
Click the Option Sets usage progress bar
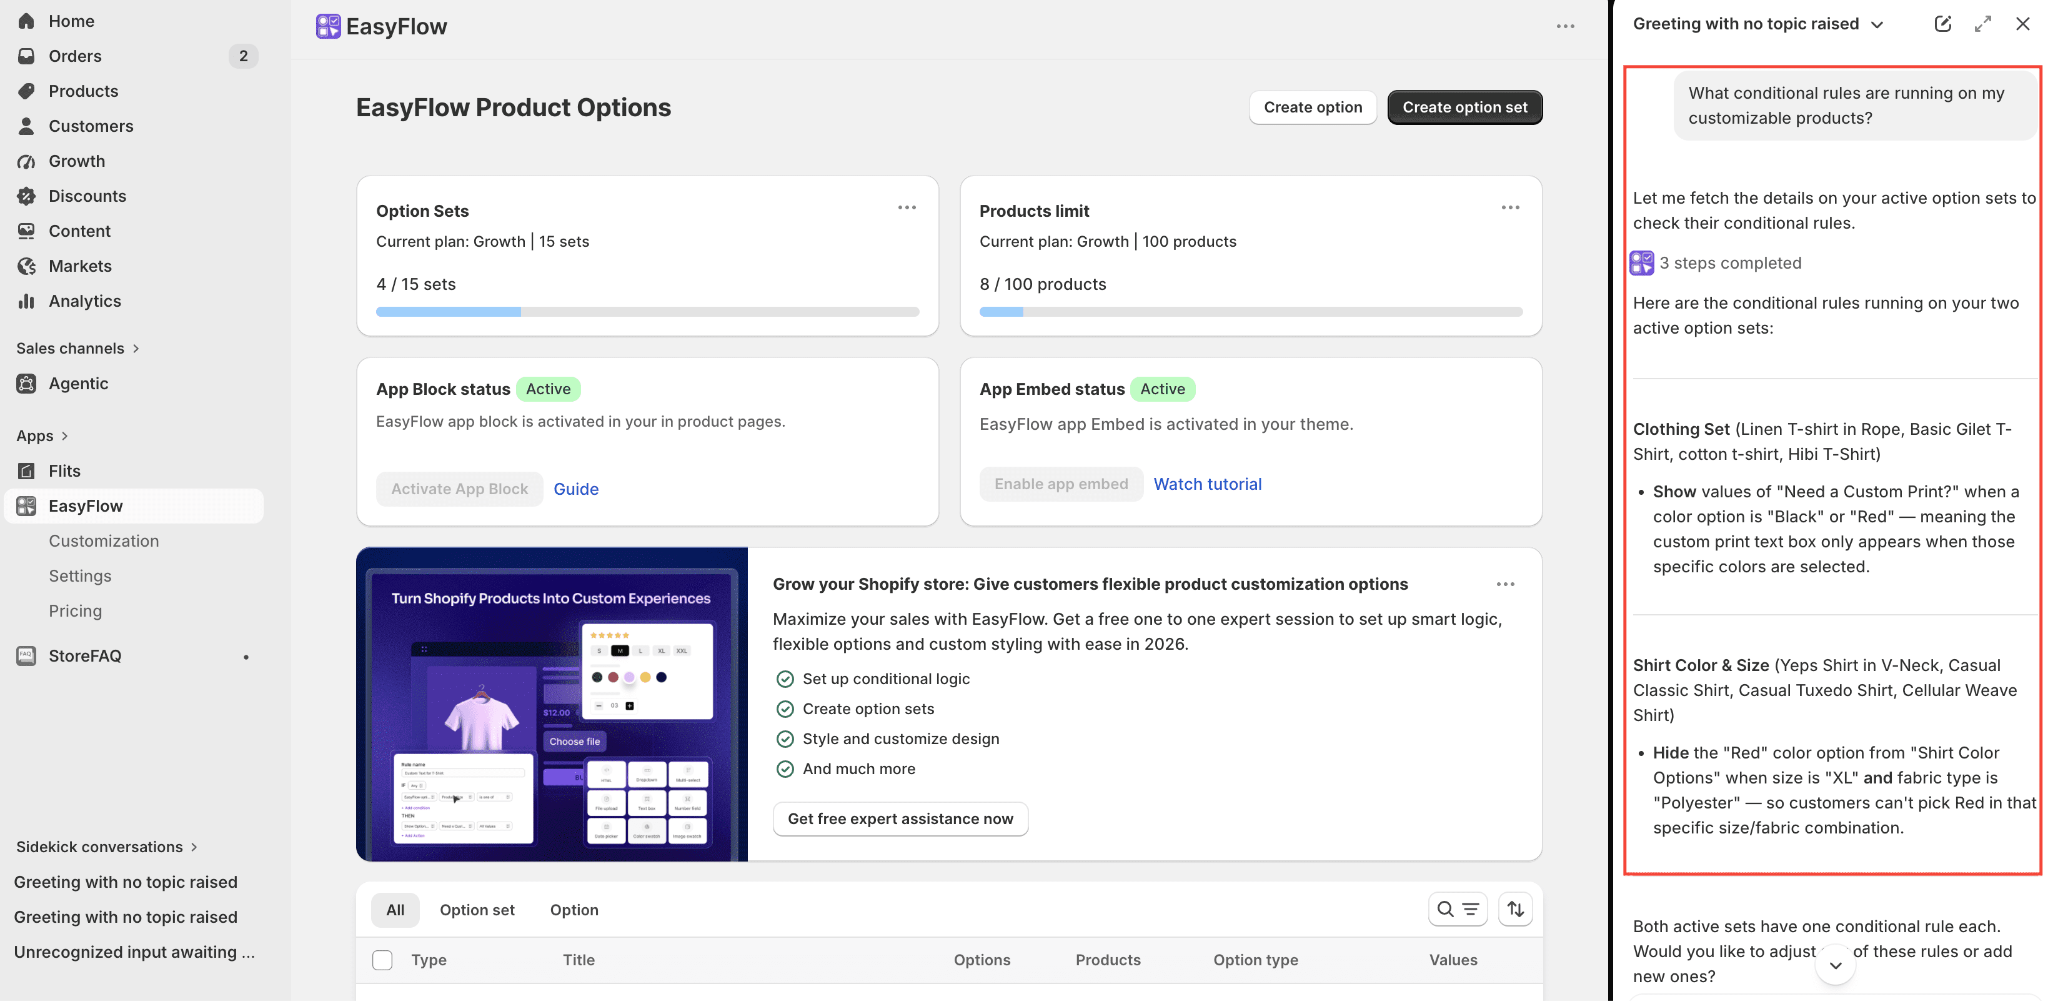click(648, 312)
